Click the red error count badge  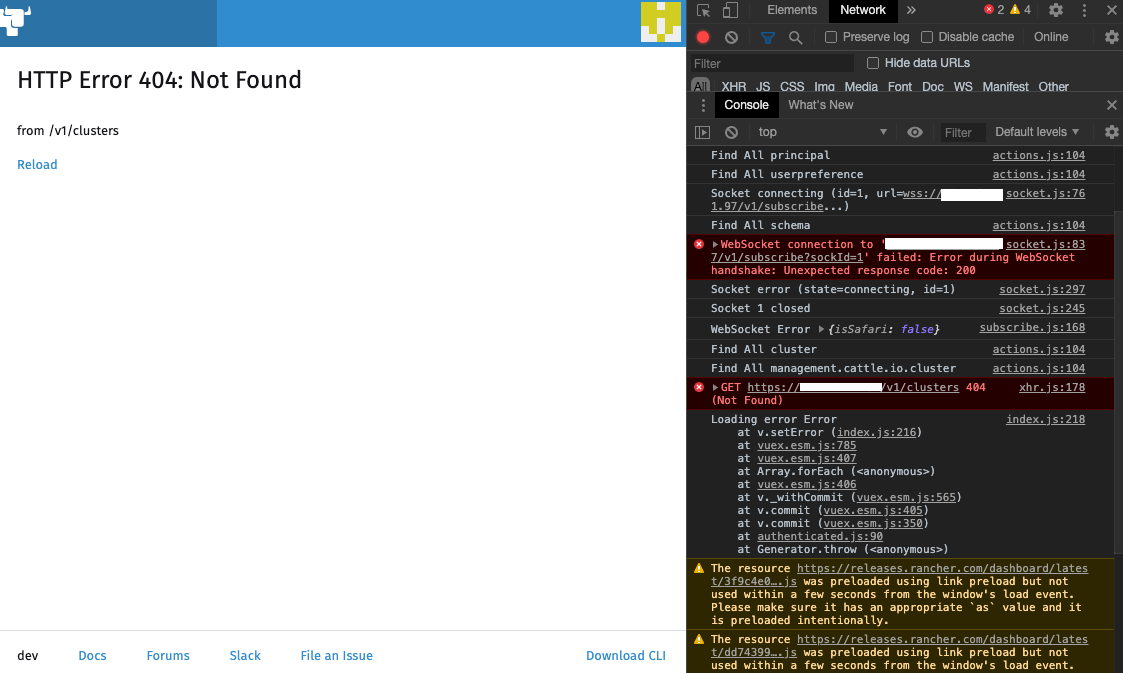point(994,9)
